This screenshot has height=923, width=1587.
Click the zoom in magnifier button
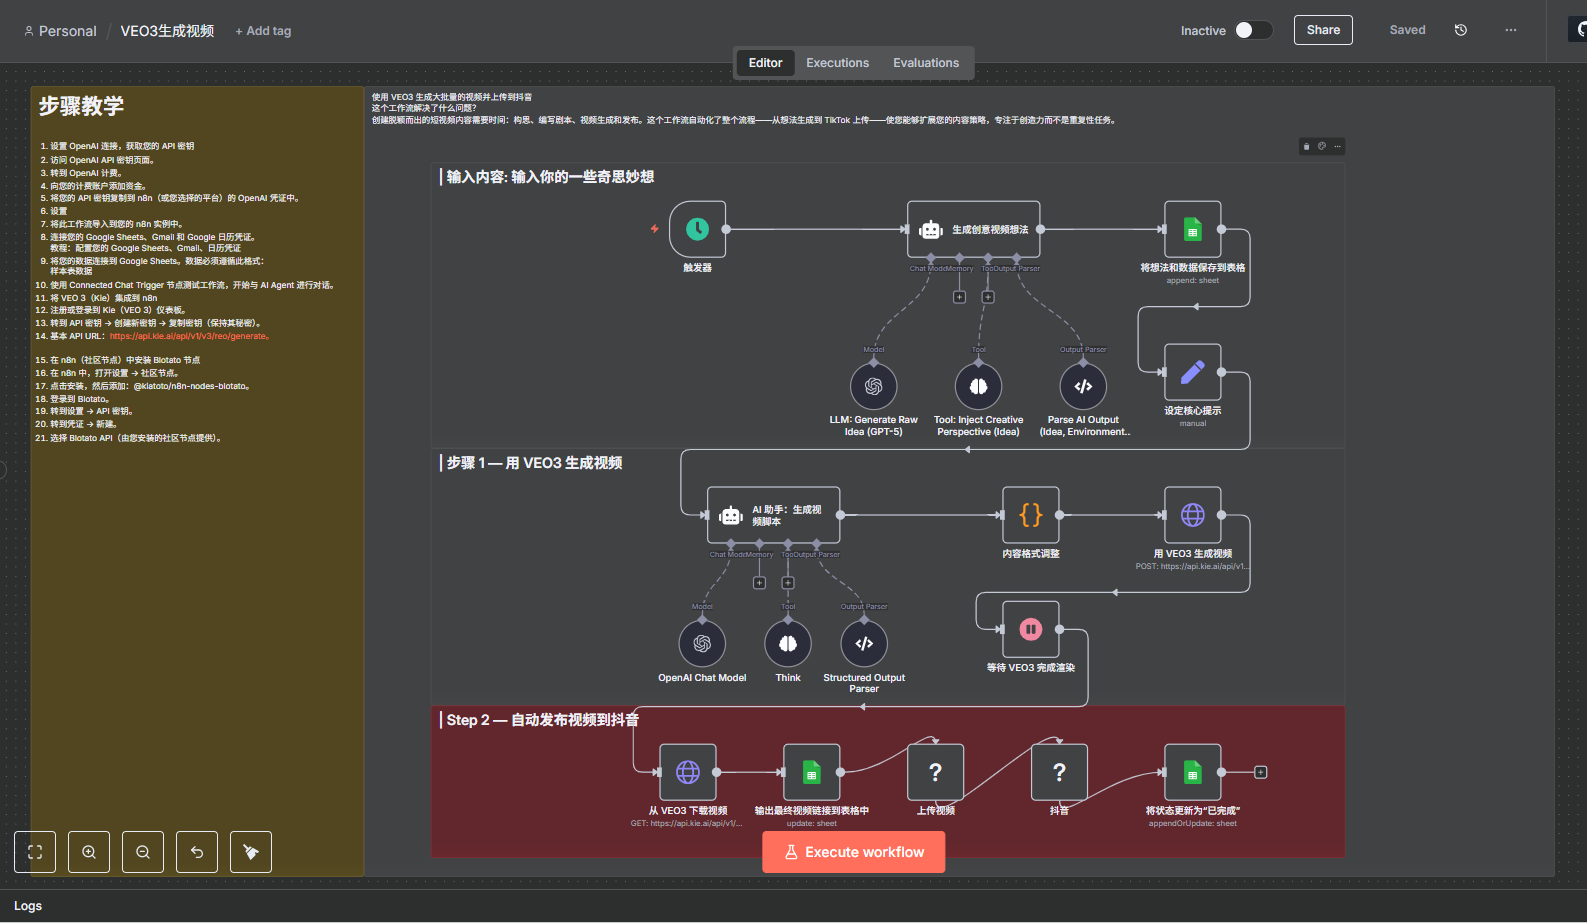89,852
